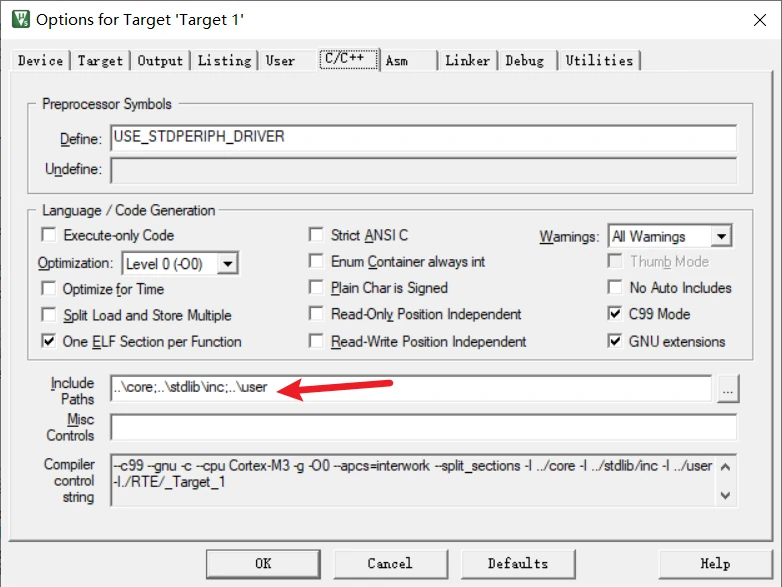This screenshot has width=782, height=587.
Task: Enable the Execute-only Code checkbox
Action: pyautogui.click(x=48, y=236)
